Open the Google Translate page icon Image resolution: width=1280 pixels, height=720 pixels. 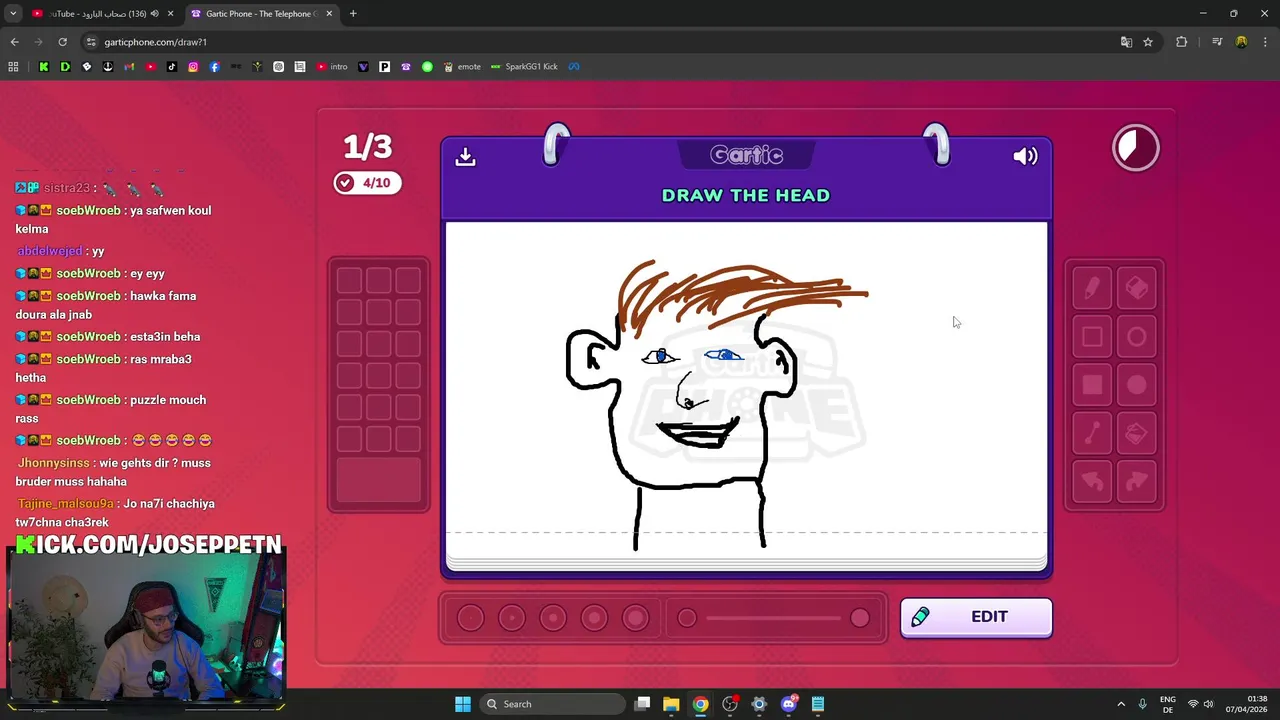pos(1126,42)
